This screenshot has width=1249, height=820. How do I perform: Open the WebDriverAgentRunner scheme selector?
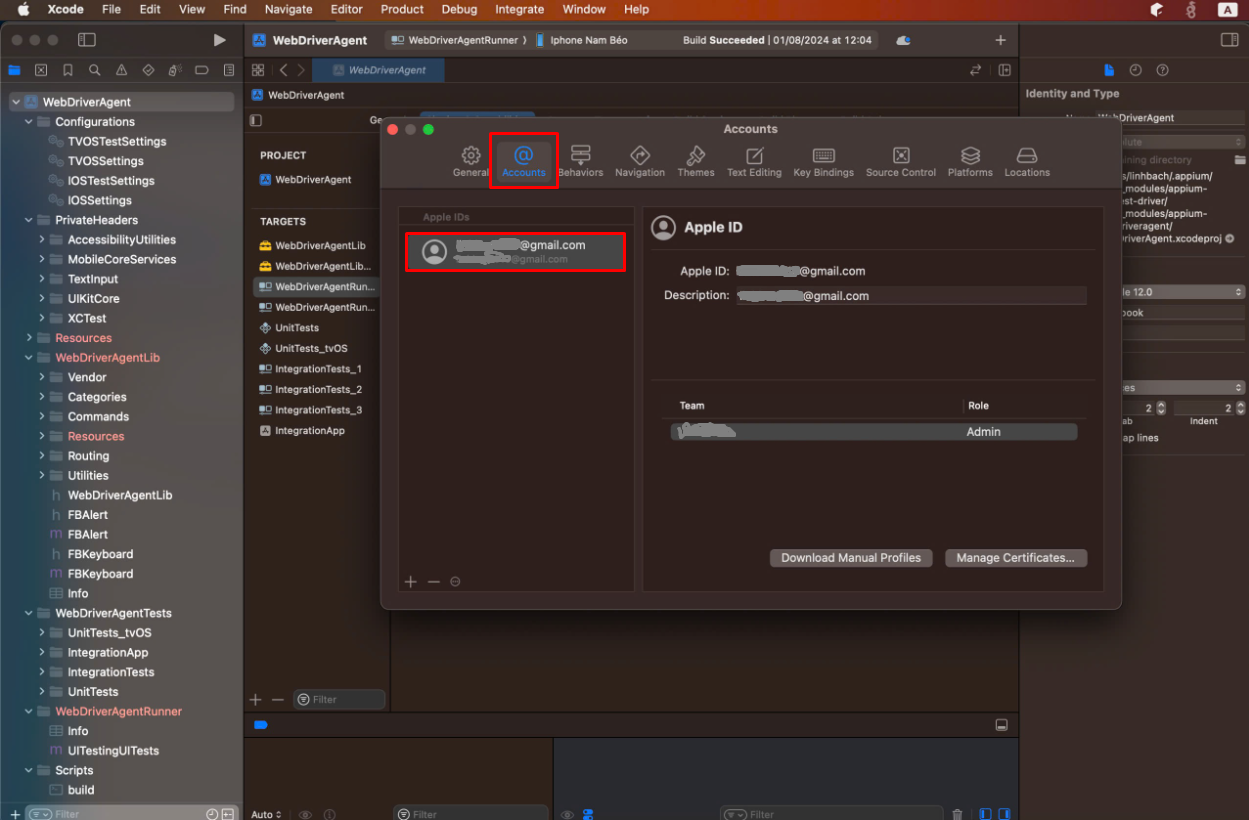point(455,40)
